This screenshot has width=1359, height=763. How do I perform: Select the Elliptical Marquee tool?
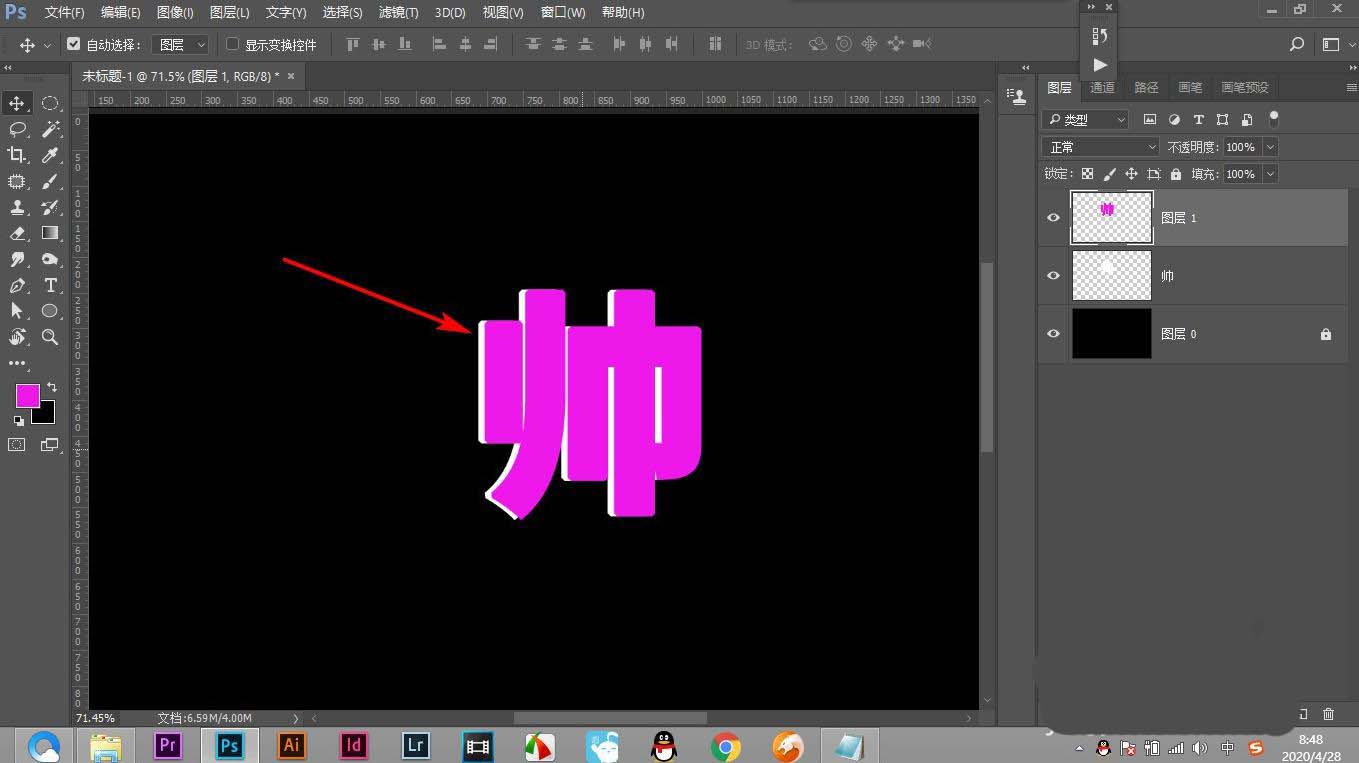50,103
